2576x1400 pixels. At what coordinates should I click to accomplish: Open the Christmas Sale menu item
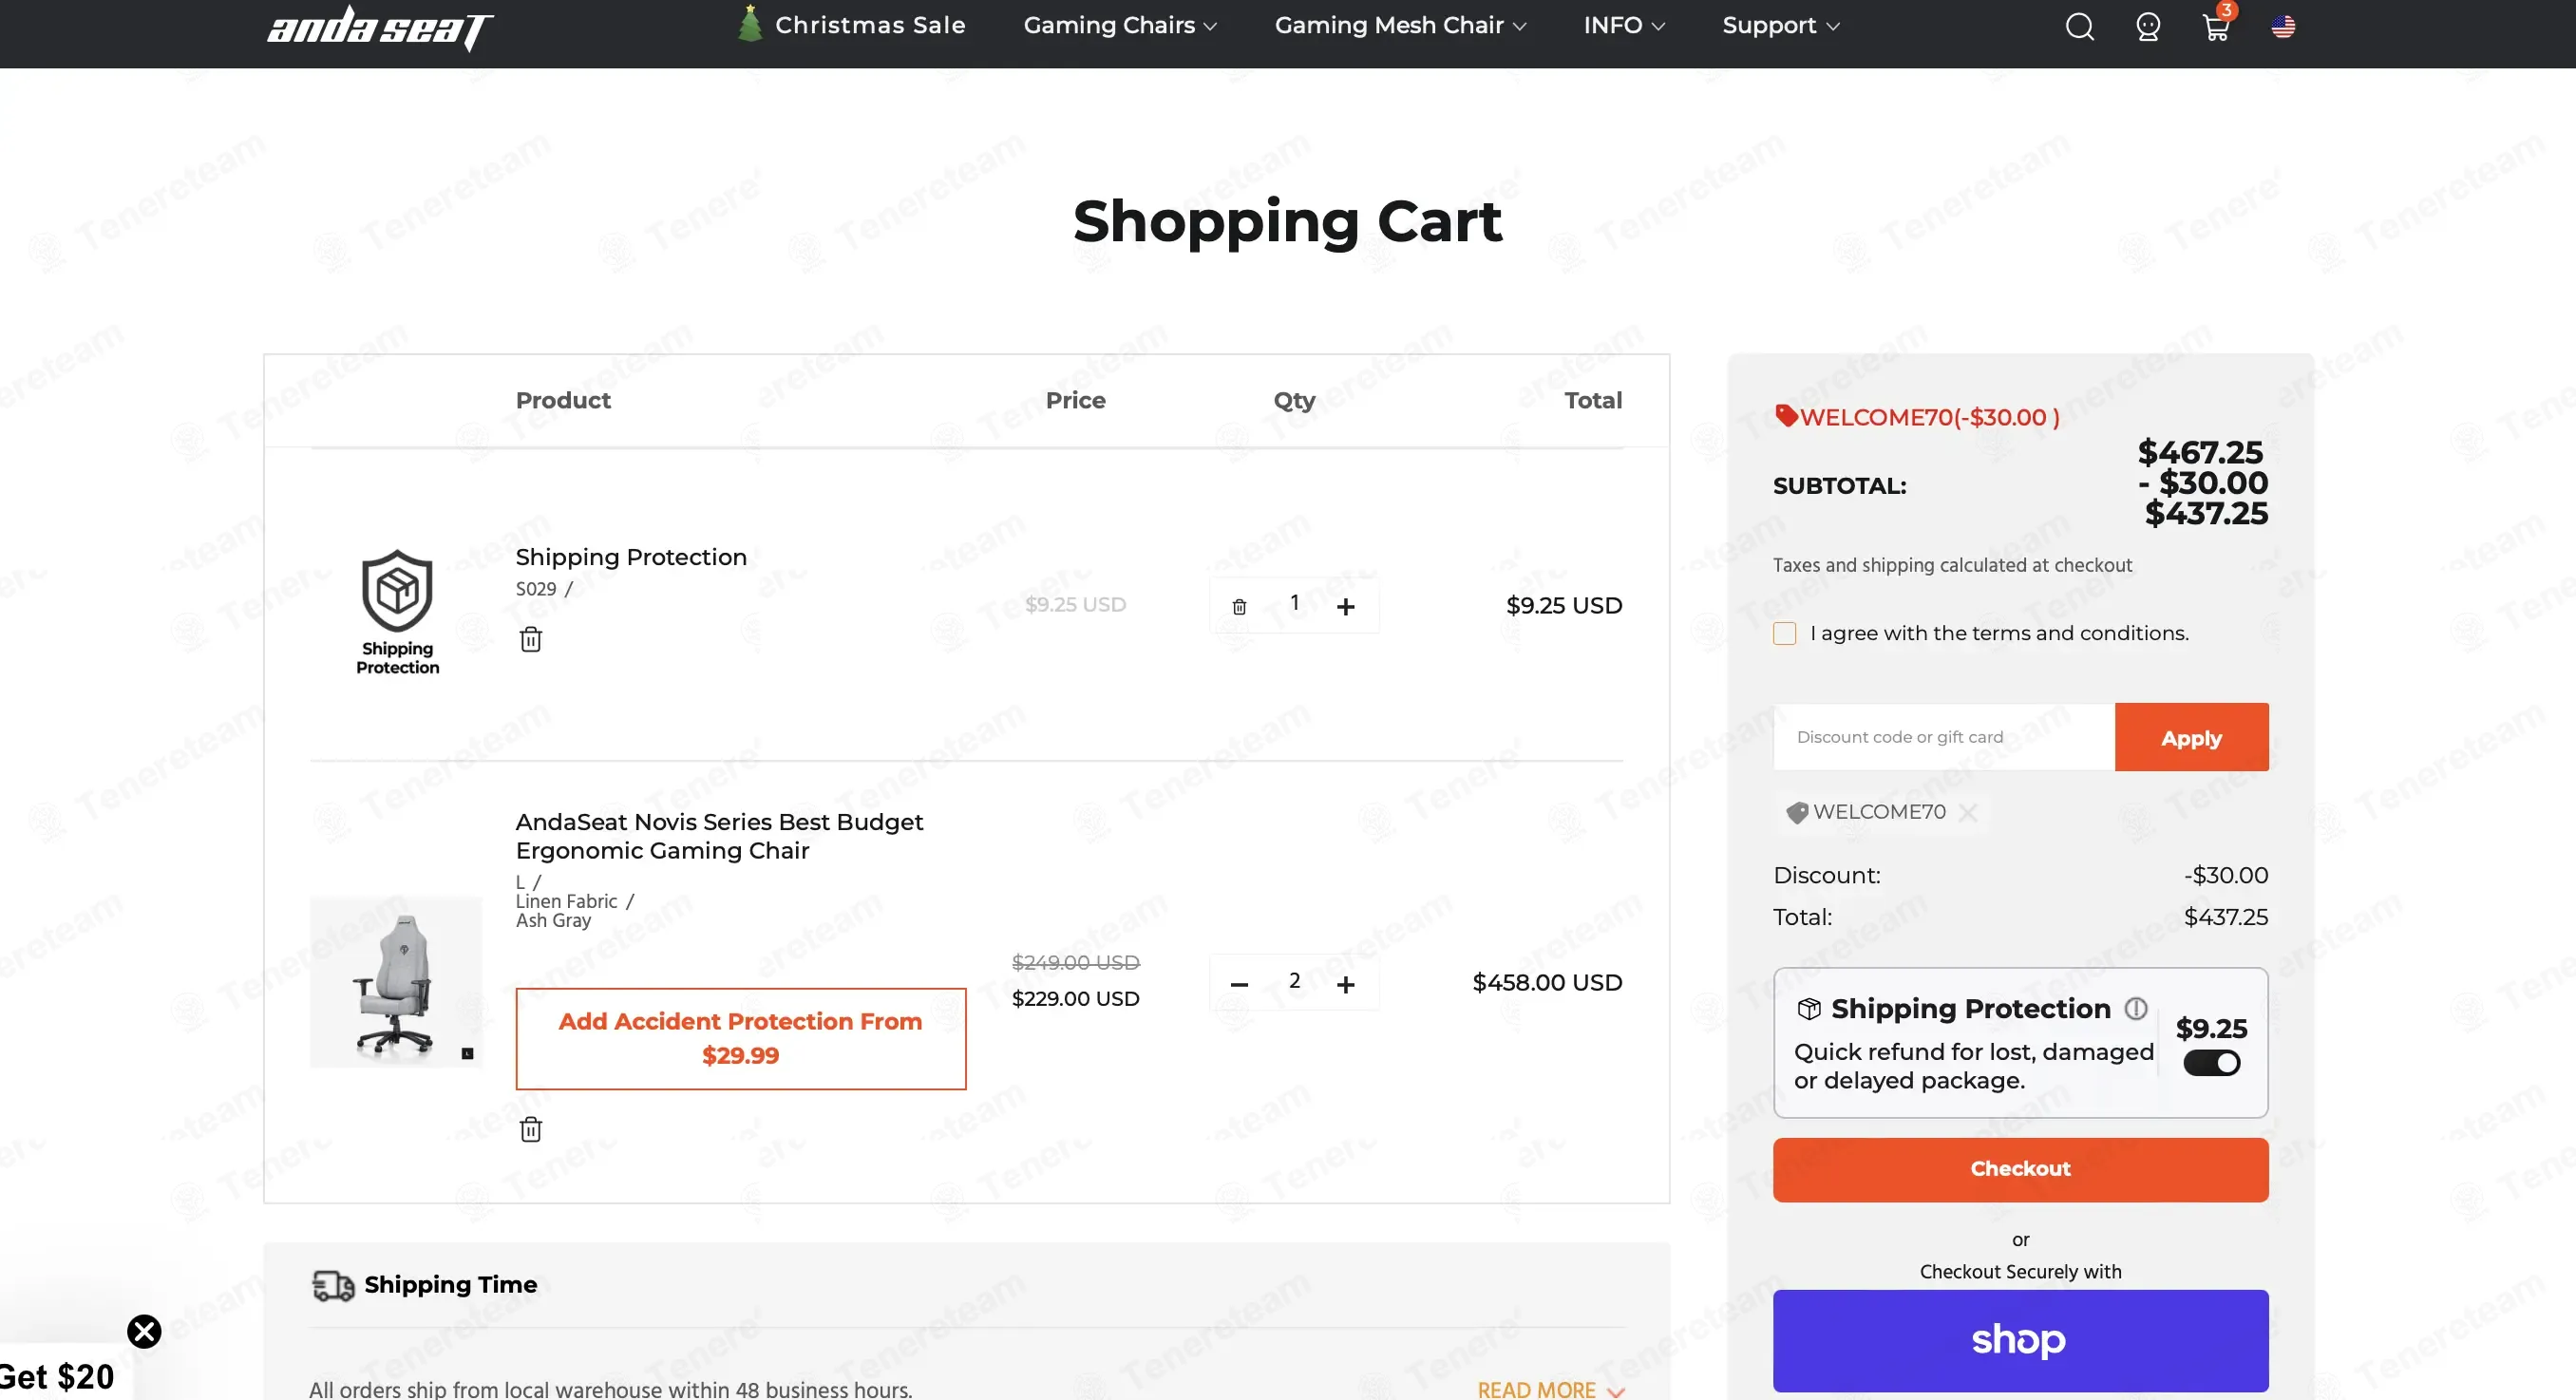[868, 25]
